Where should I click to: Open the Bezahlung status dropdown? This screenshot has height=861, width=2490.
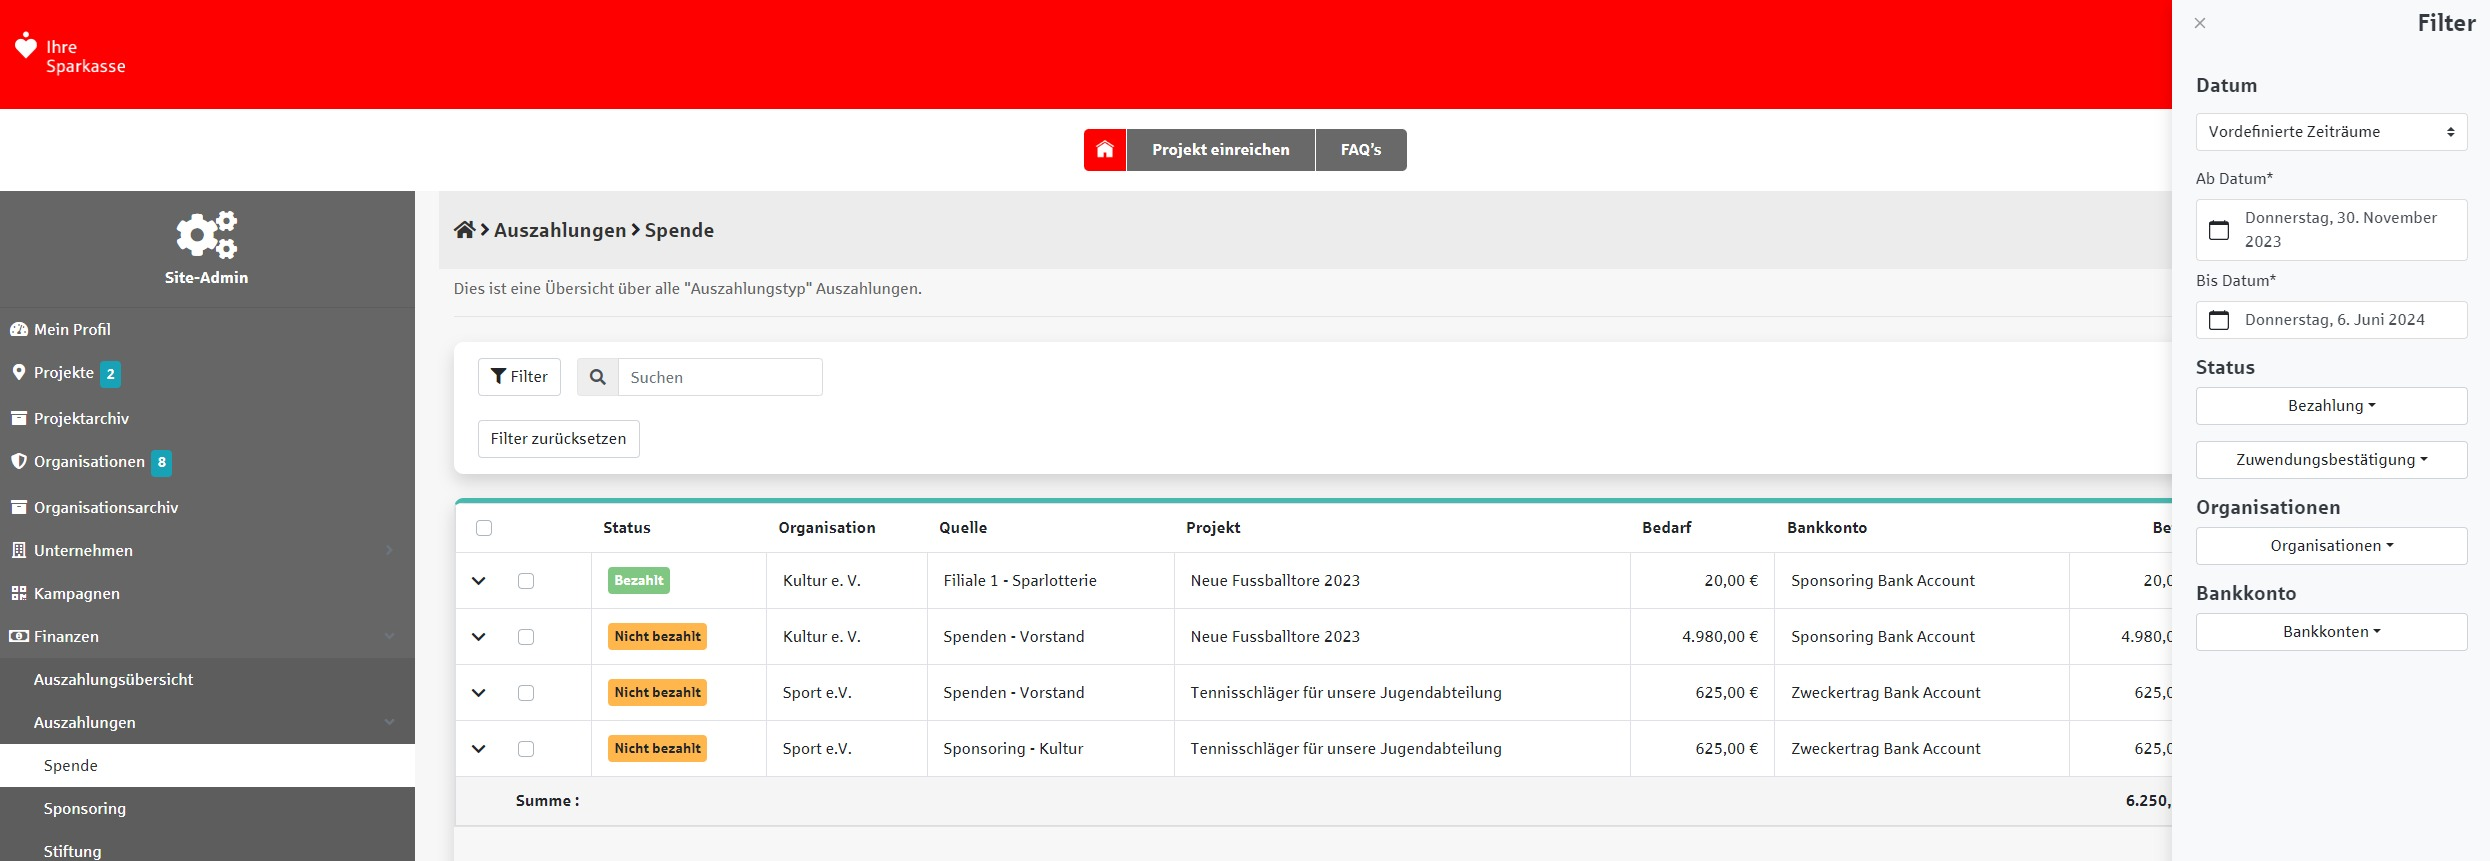[x=2331, y=406]
